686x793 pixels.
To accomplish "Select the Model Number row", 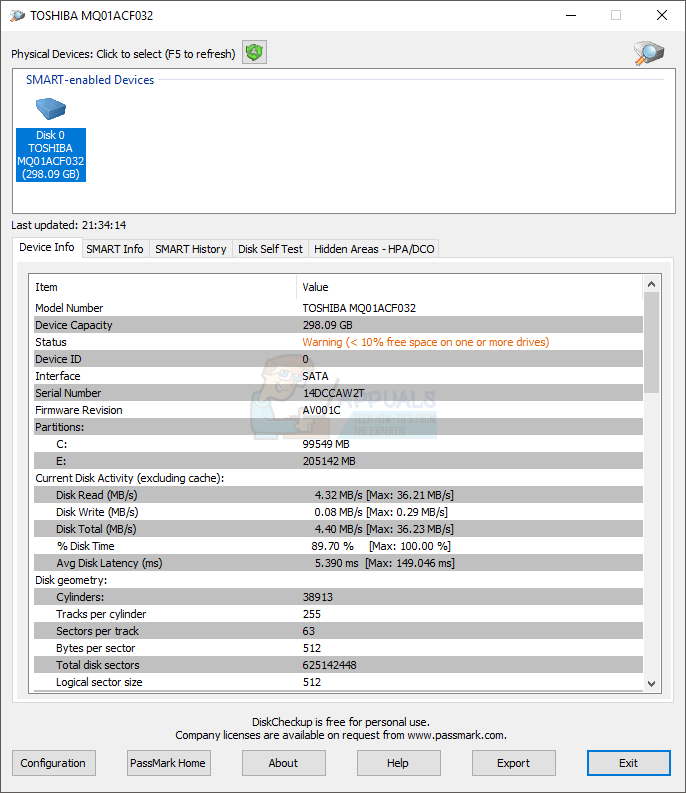I will click(x=338, y=308).
